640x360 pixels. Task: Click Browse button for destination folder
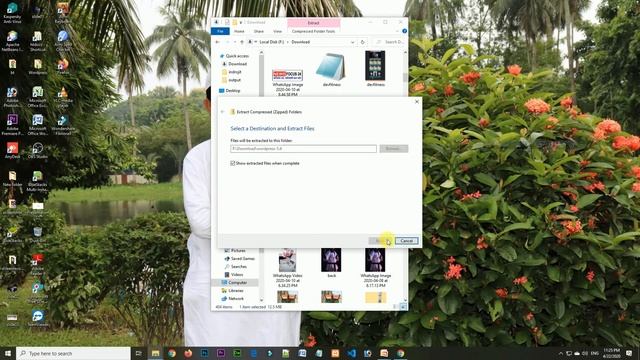point(394,149)
